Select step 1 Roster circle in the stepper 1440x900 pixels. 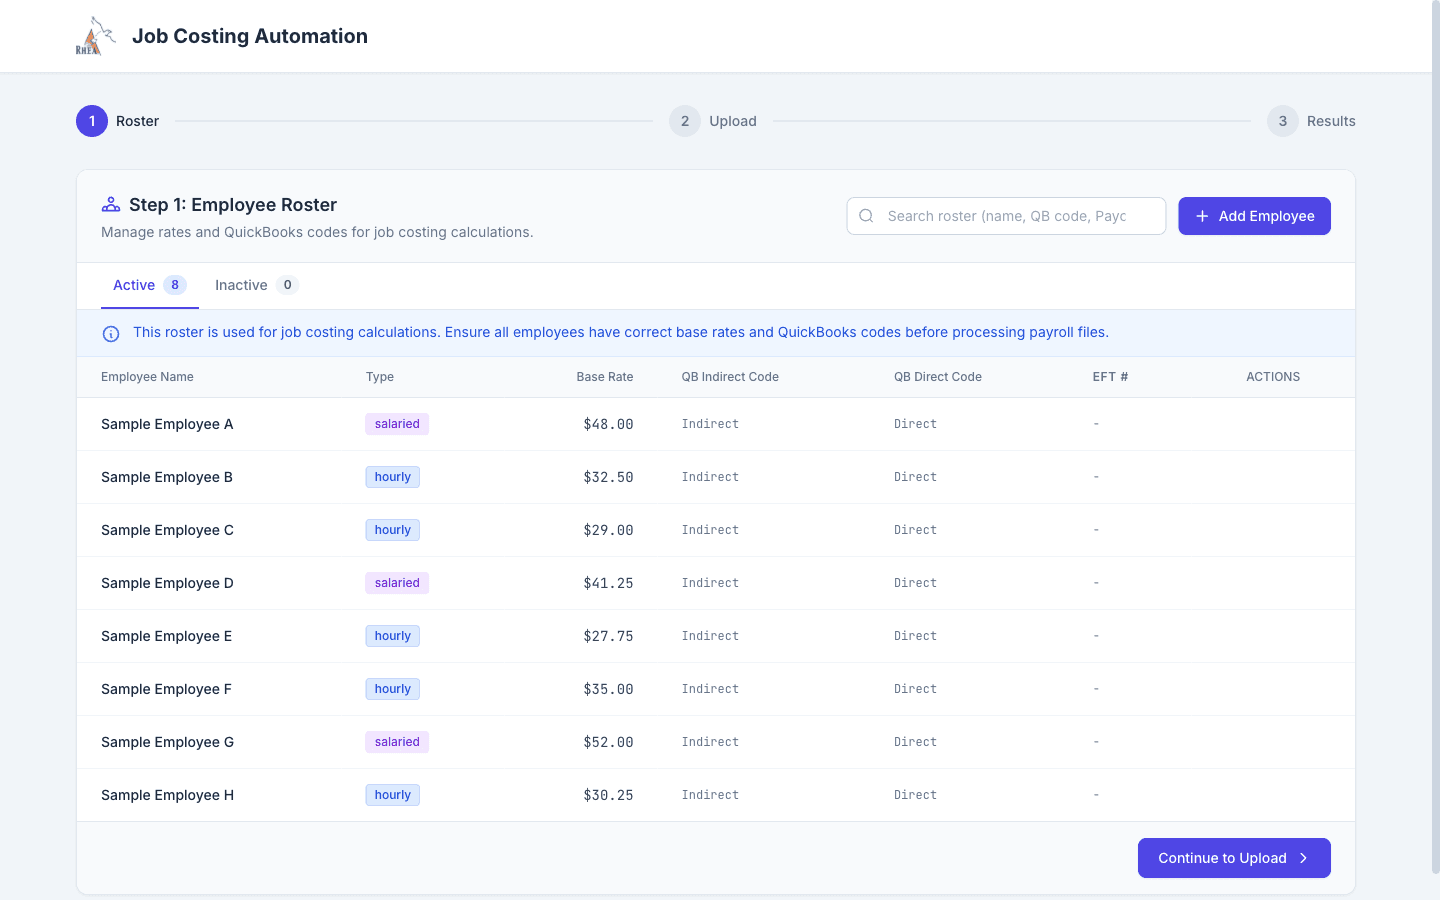(x=92, y=121)
